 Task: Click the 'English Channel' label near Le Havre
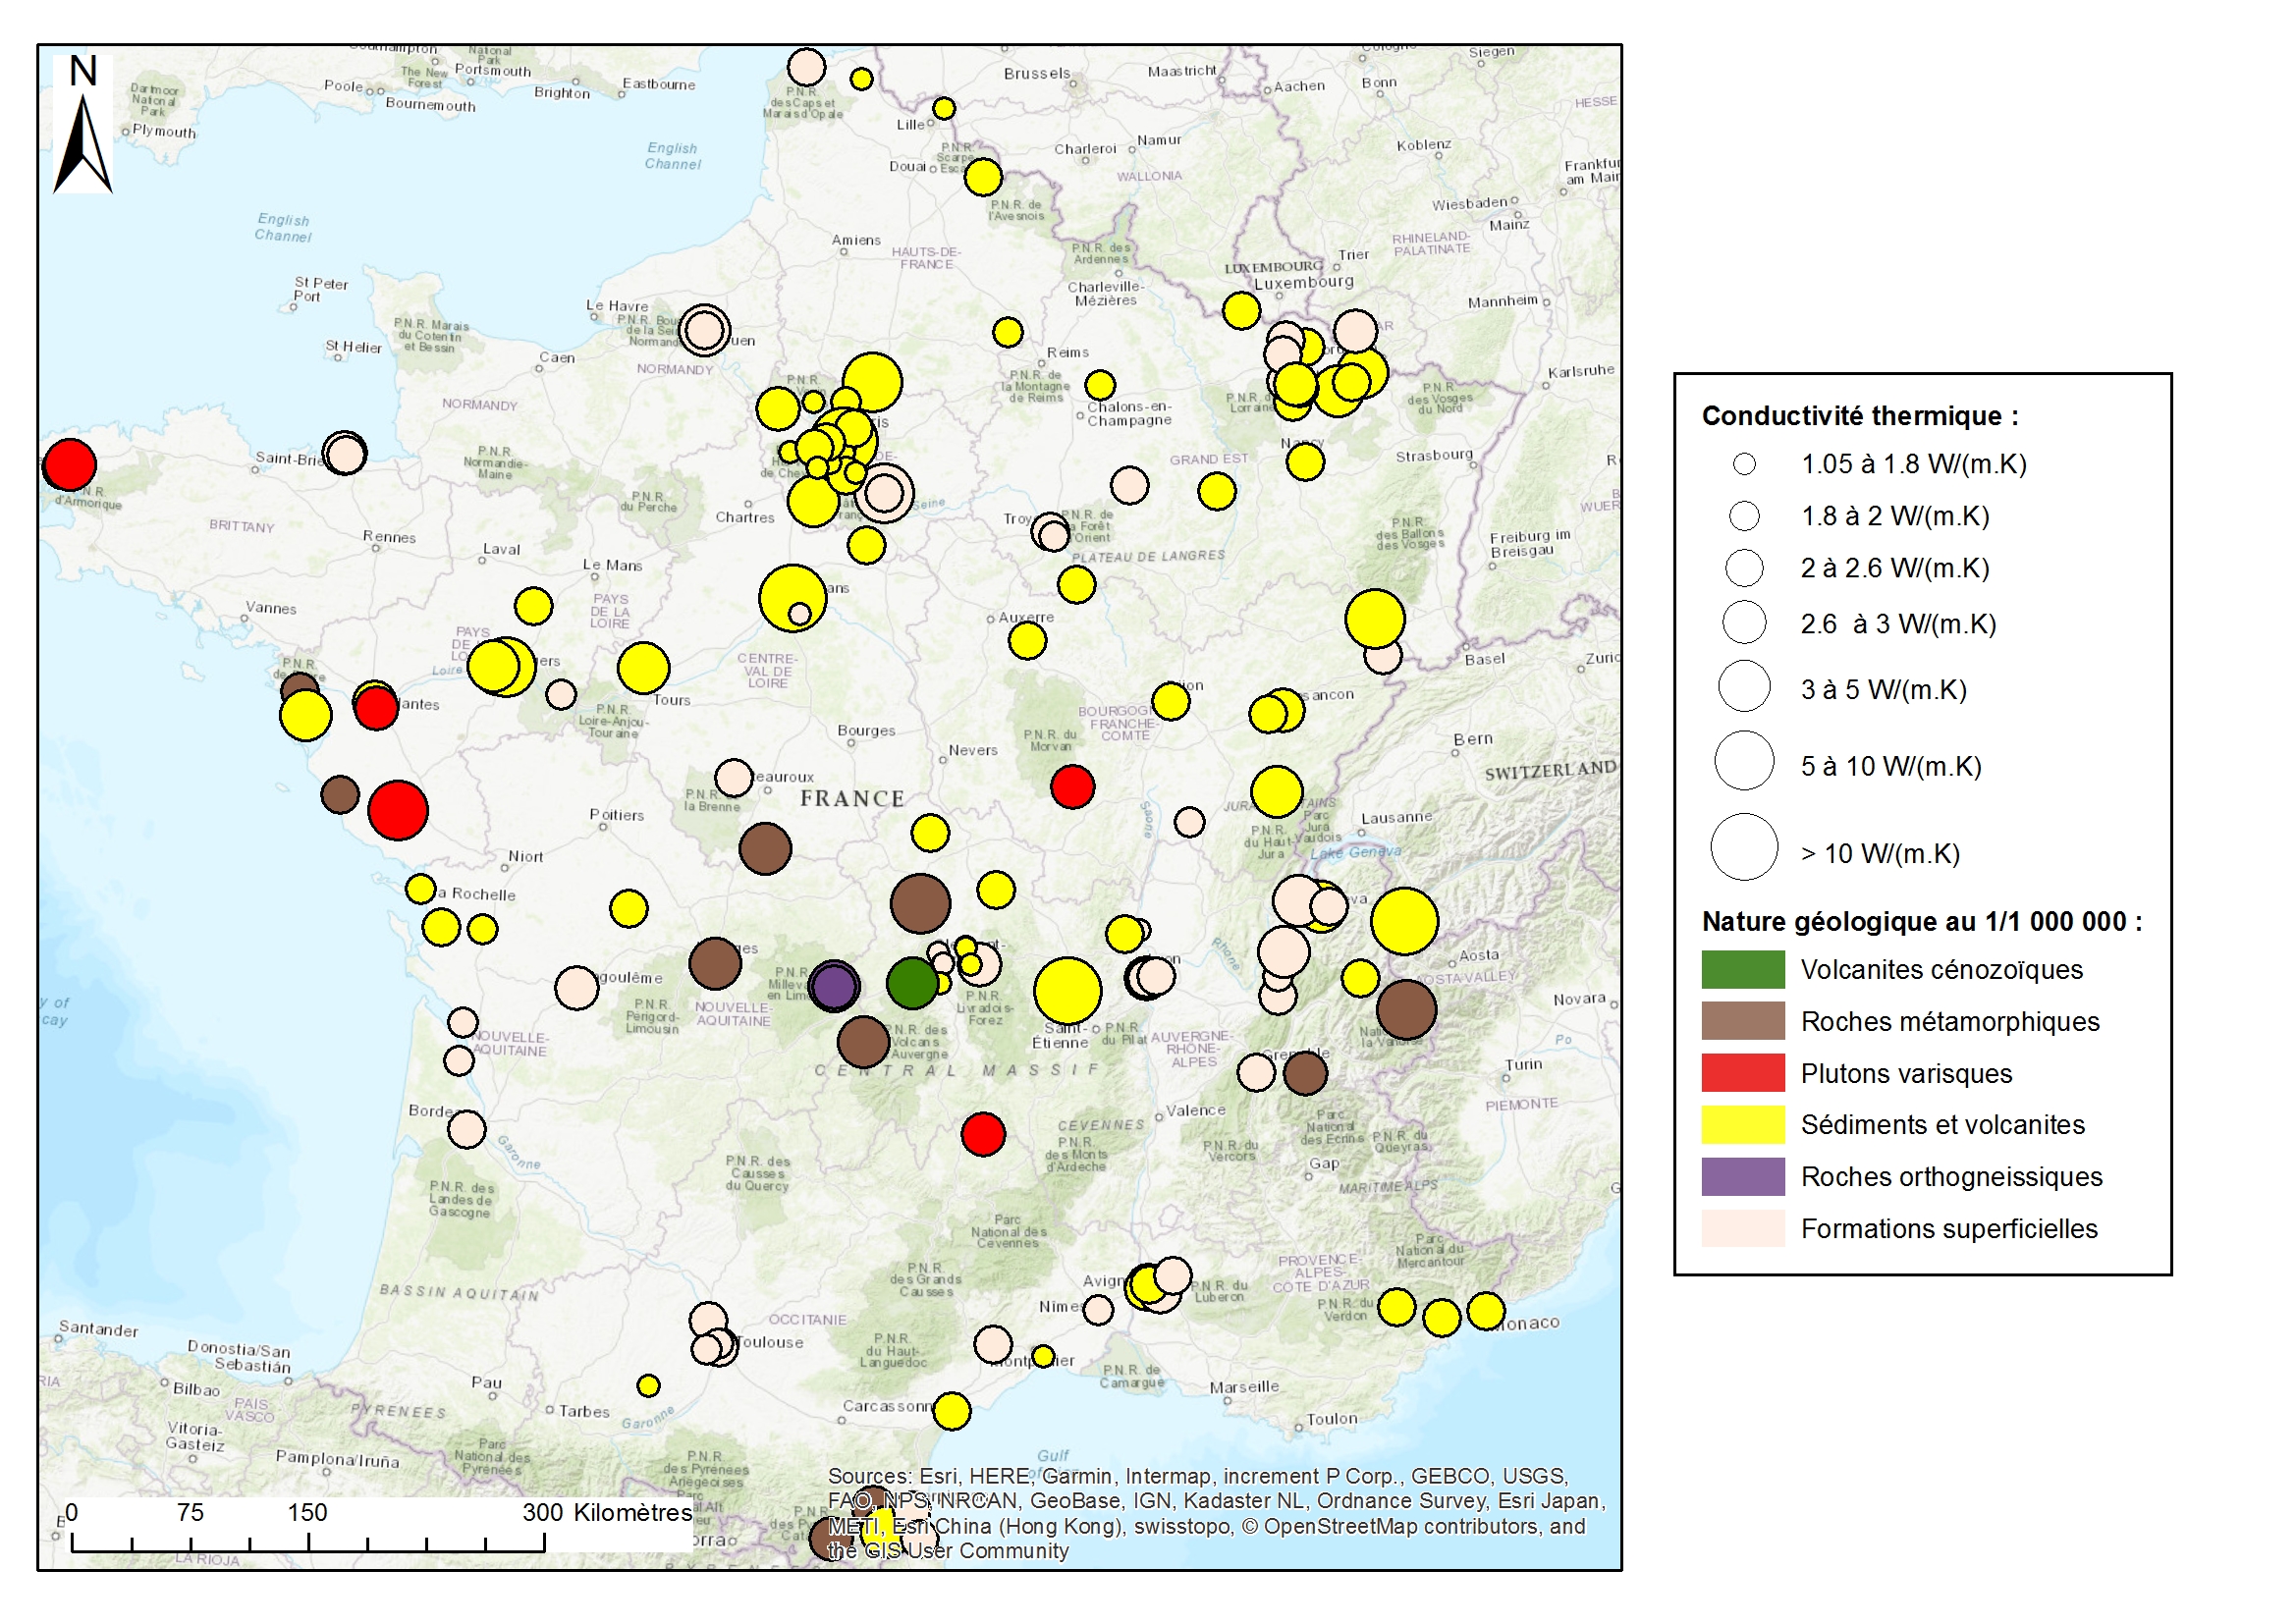pyautogui.click(x=672, y=156)
